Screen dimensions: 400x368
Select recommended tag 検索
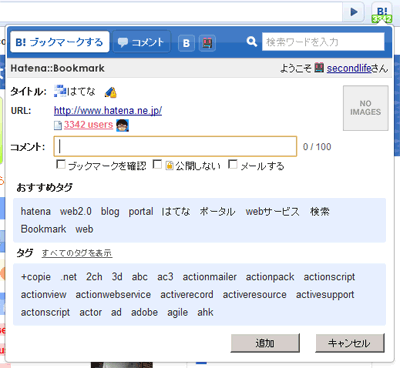click(x=320, y=211)
